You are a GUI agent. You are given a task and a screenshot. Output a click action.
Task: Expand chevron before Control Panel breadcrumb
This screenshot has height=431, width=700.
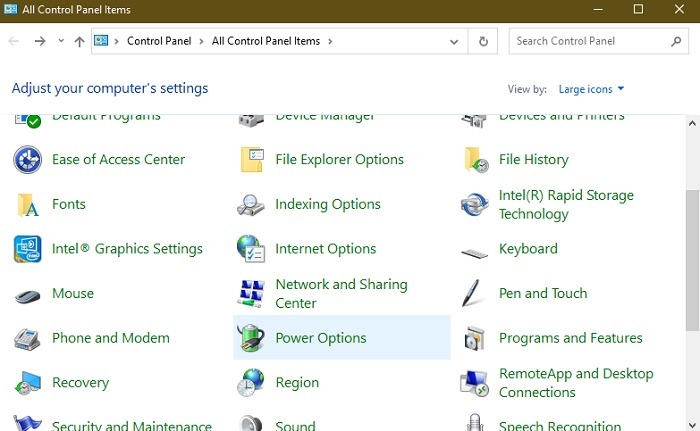116,42
